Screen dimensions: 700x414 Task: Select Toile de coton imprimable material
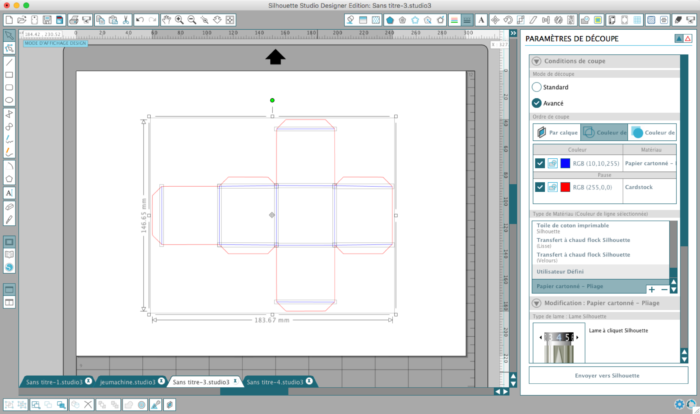click(x=601, y=228)
